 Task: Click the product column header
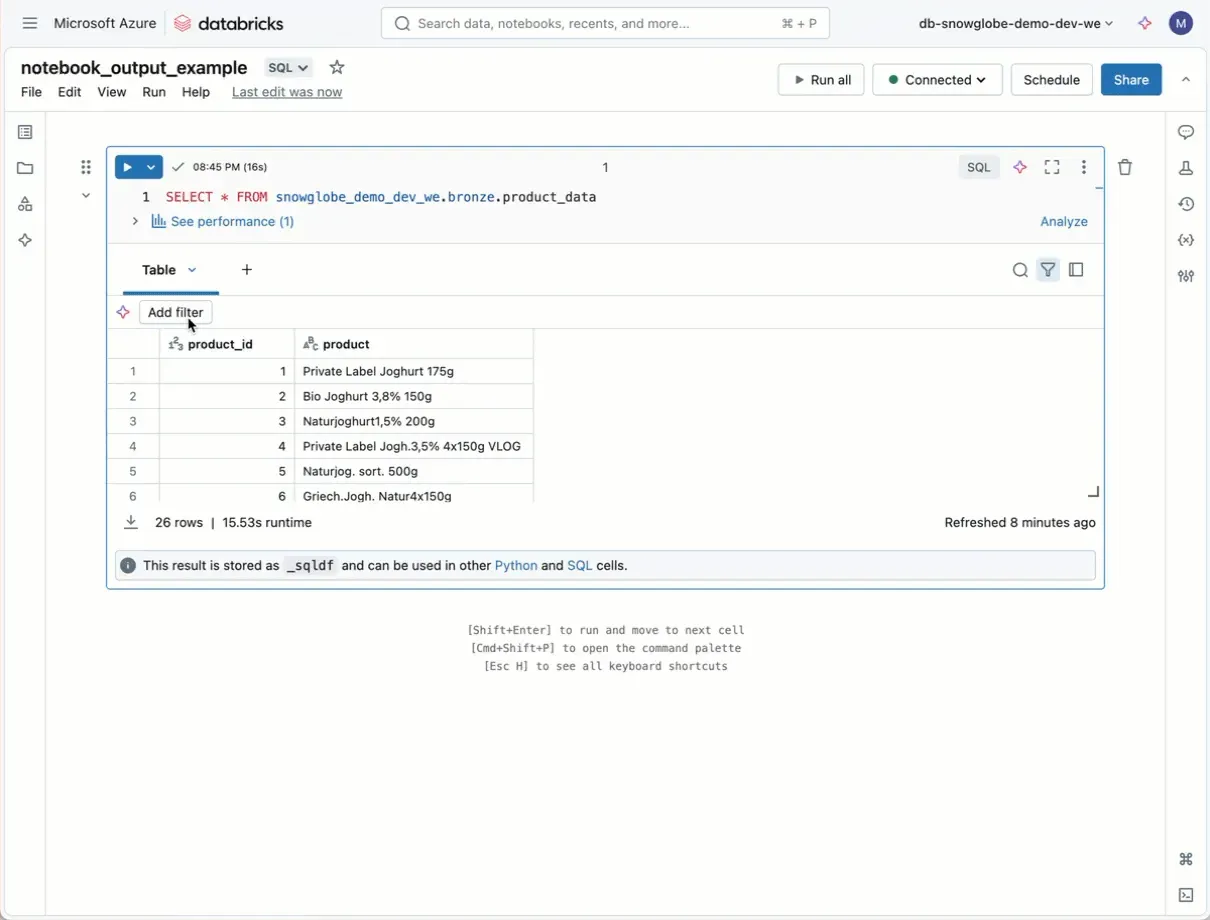coord(414,344)
